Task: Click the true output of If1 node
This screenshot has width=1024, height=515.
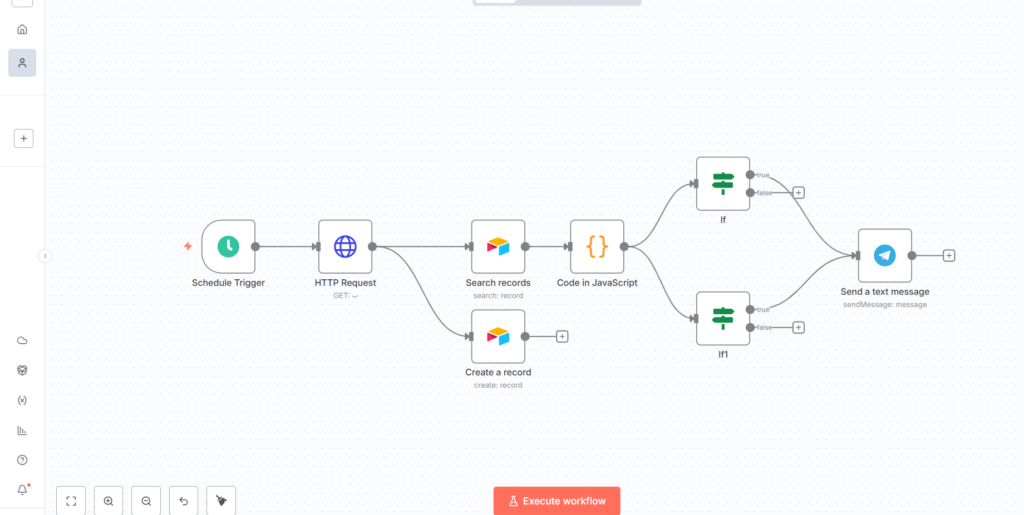Action: [750, 309]
